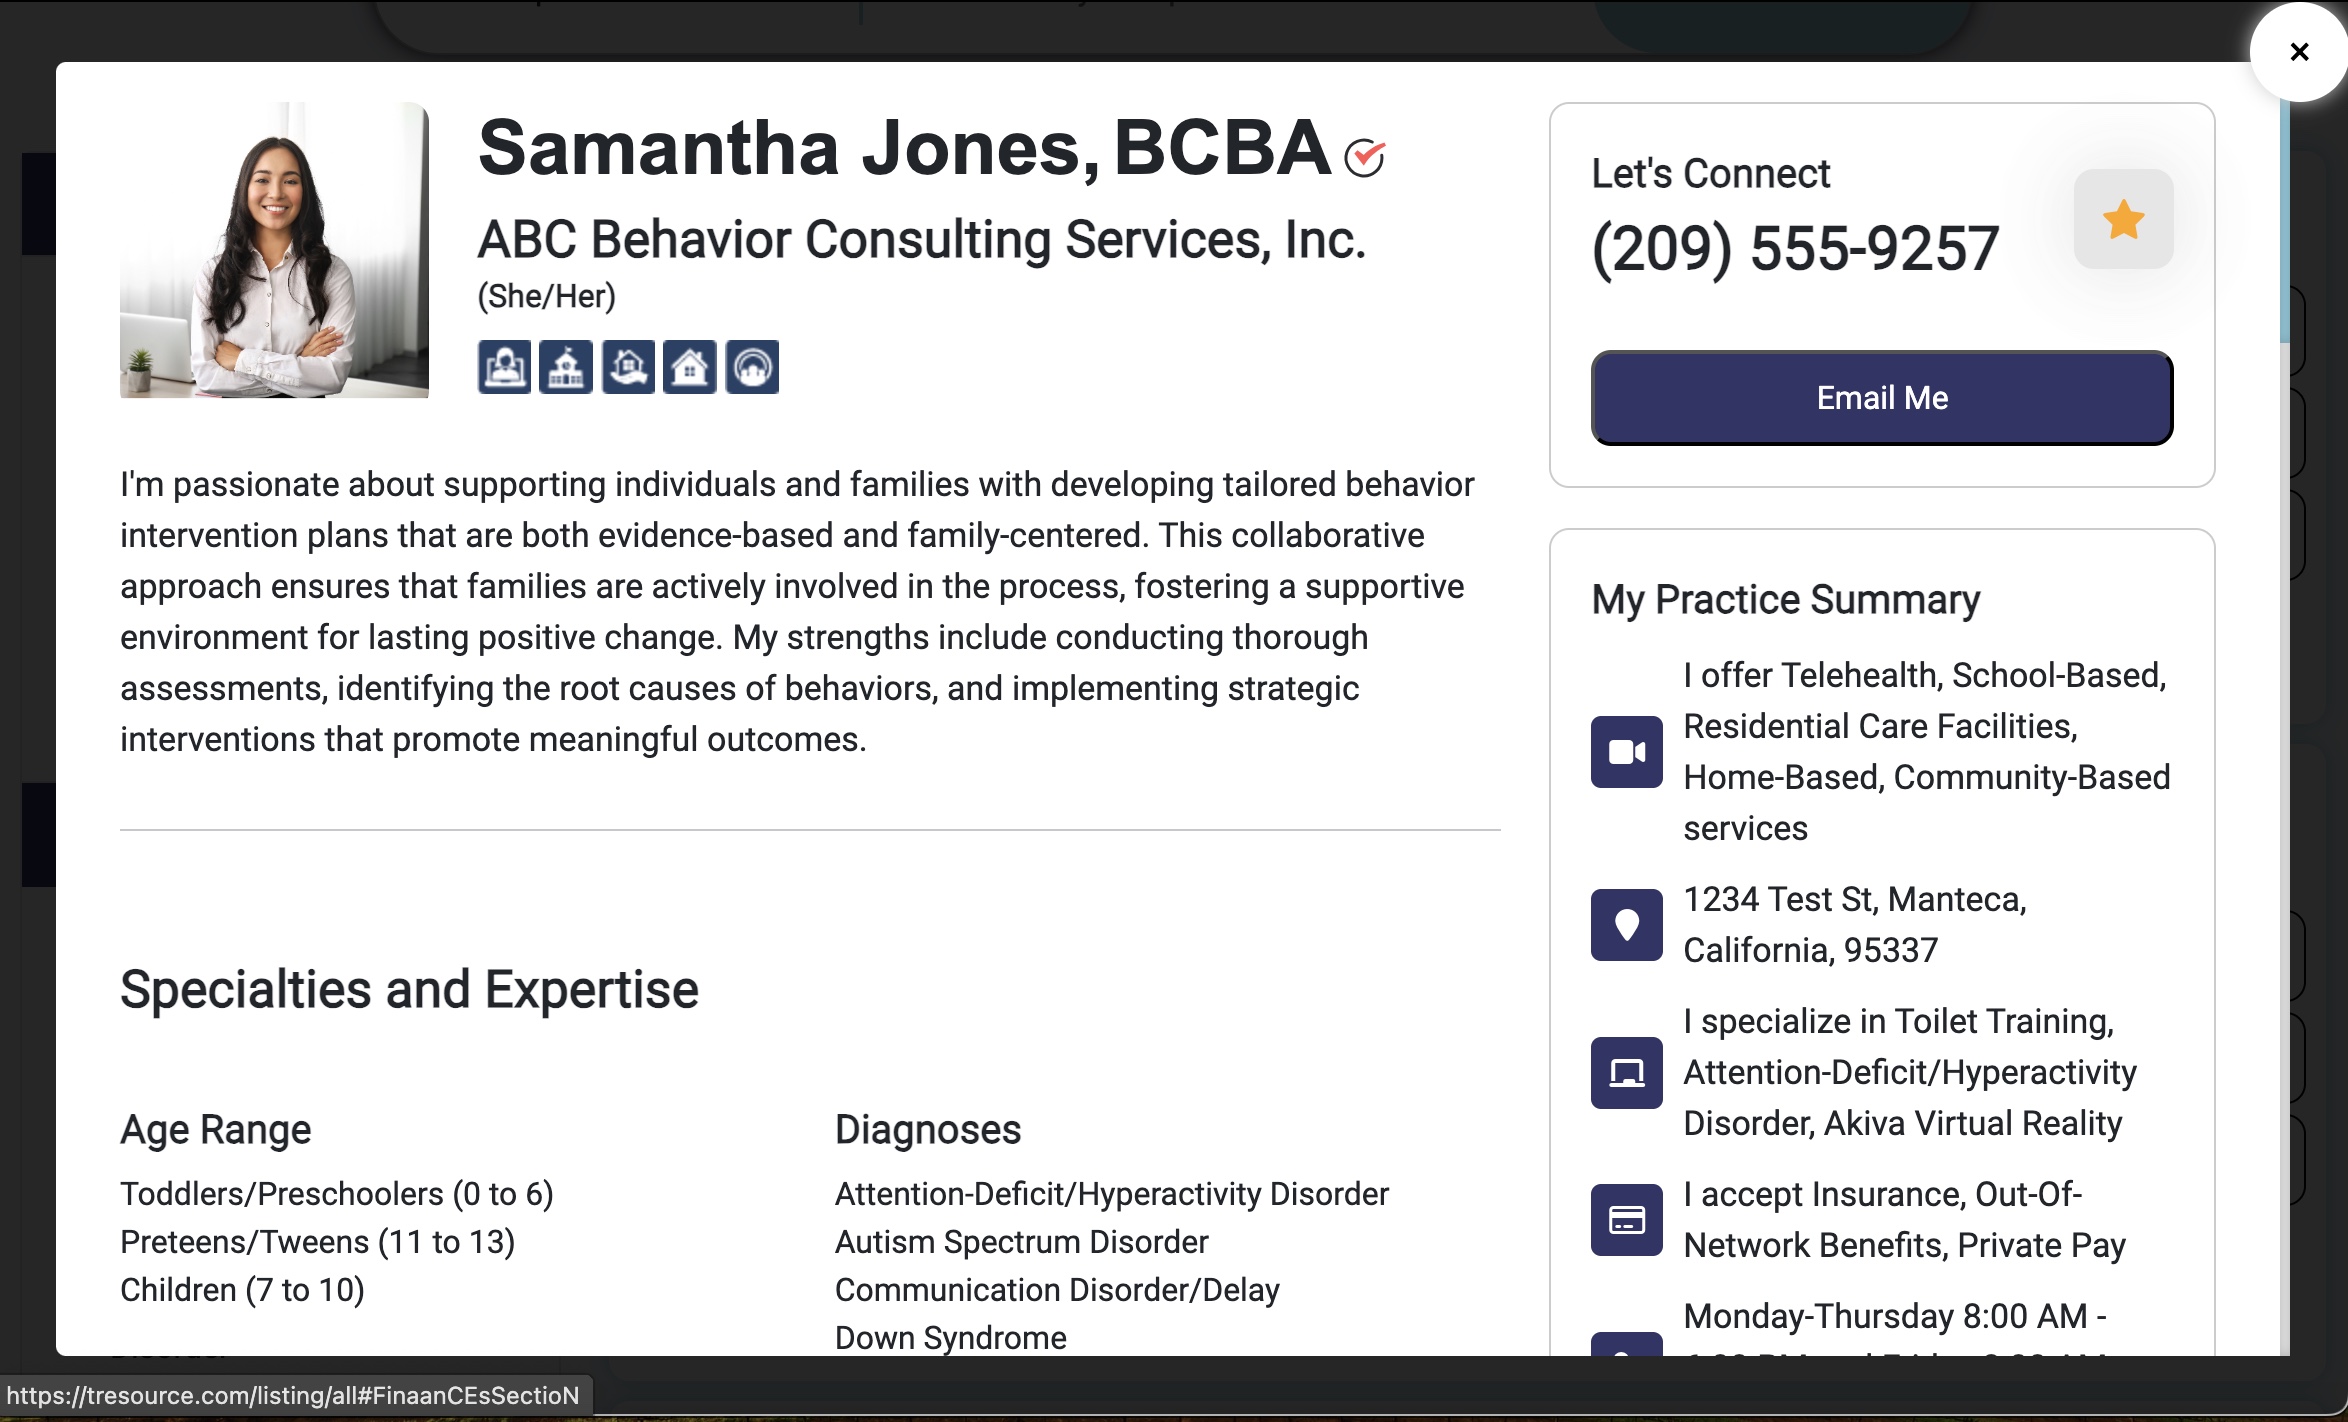Click ABC Behavior Consulting Services, Inc. name
Image resolution: width=2348 pixels, height=1422 pixels.
[x=921, y=240]
